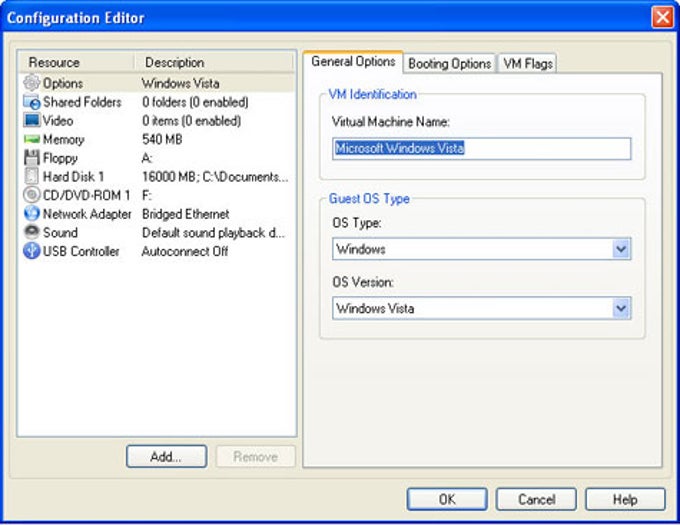Screen dimensions: 680x525
Task: Select the Options resource row label
Action: (63, 83)
